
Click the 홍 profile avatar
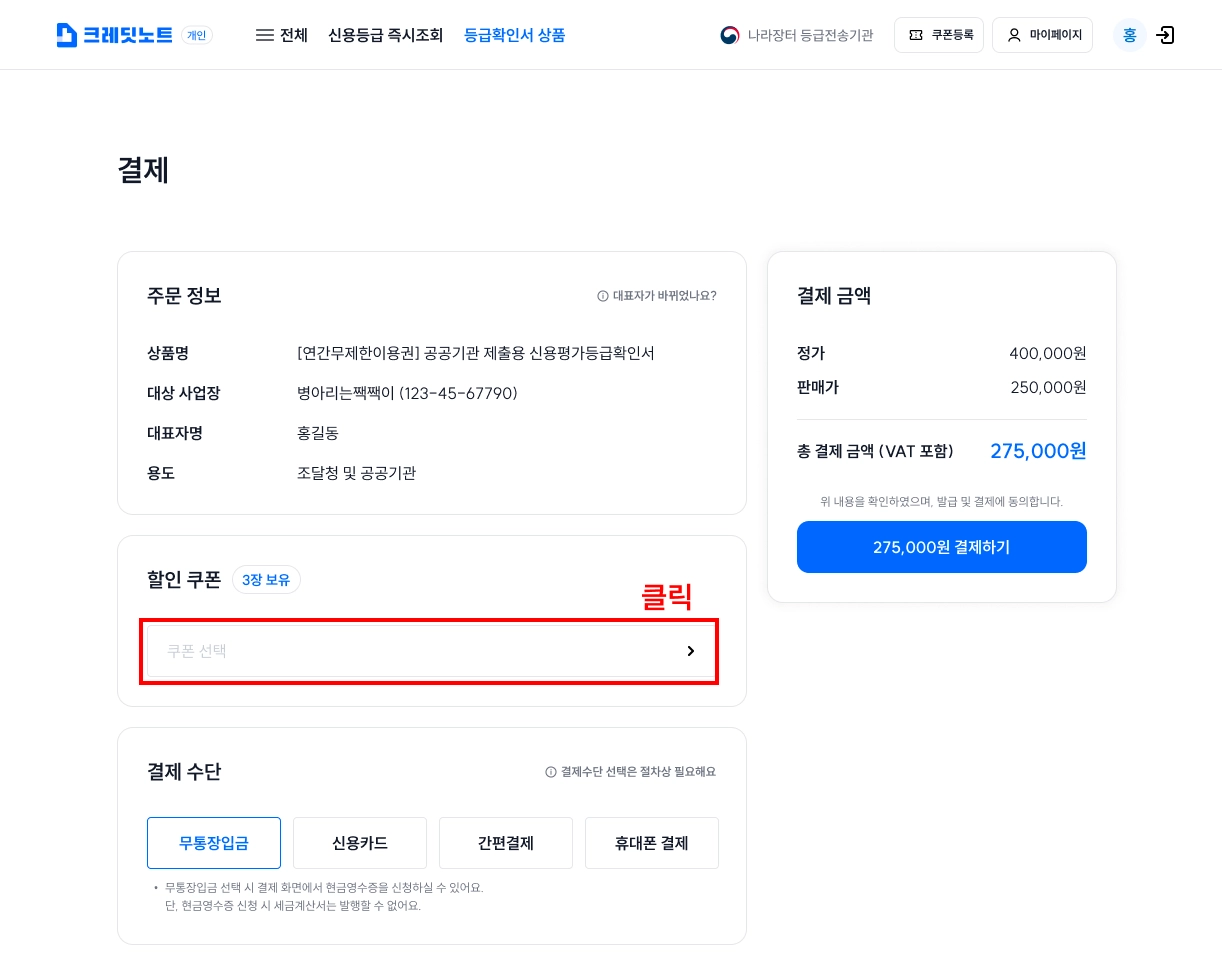[1129, 35]
